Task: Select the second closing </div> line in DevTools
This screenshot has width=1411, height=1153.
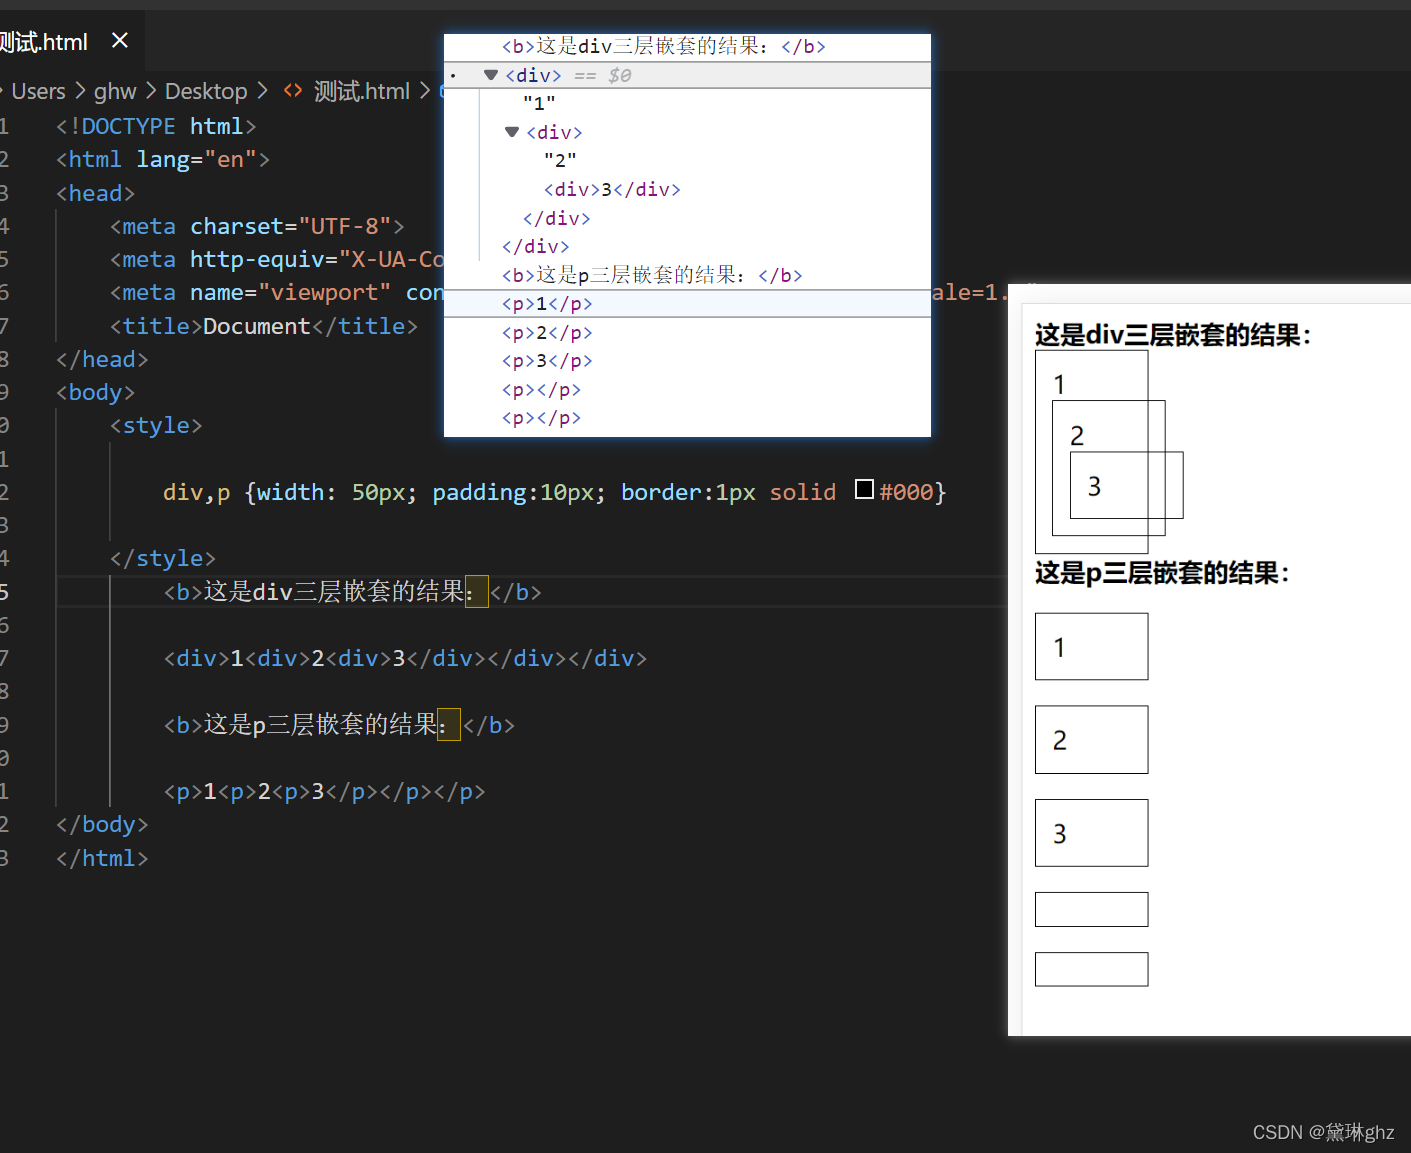Action: point(536,246)
